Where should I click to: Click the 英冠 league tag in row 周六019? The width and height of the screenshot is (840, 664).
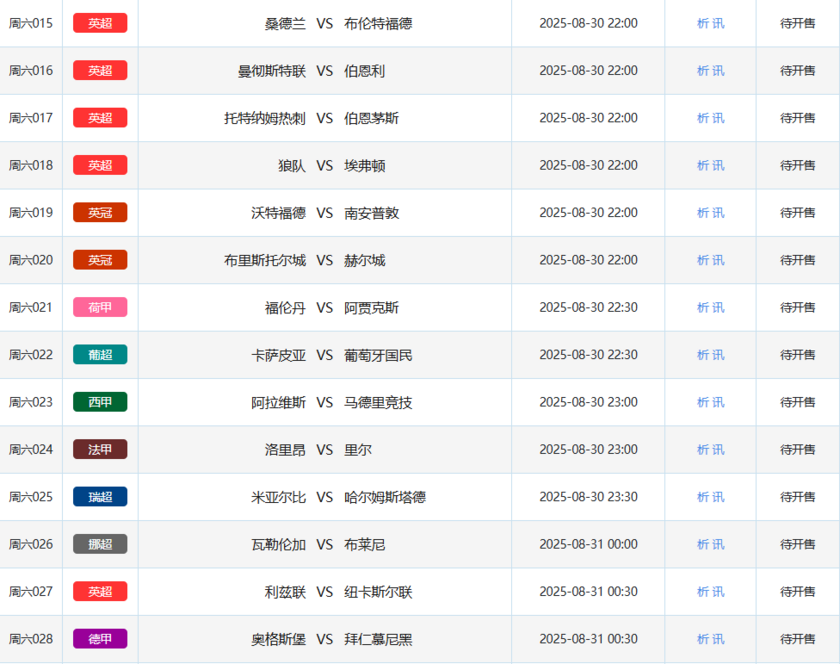pyautogui.click(x=100, y=213)
